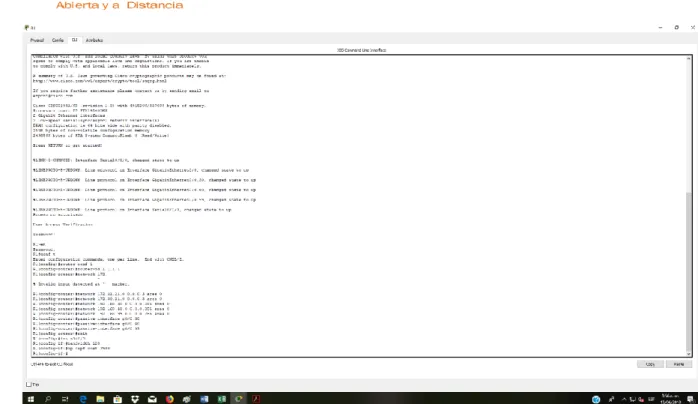Click the 'Invalid input detected' error line
This screenshot has height=404, width=698.
pyautogui.click(x=81, y=284)
